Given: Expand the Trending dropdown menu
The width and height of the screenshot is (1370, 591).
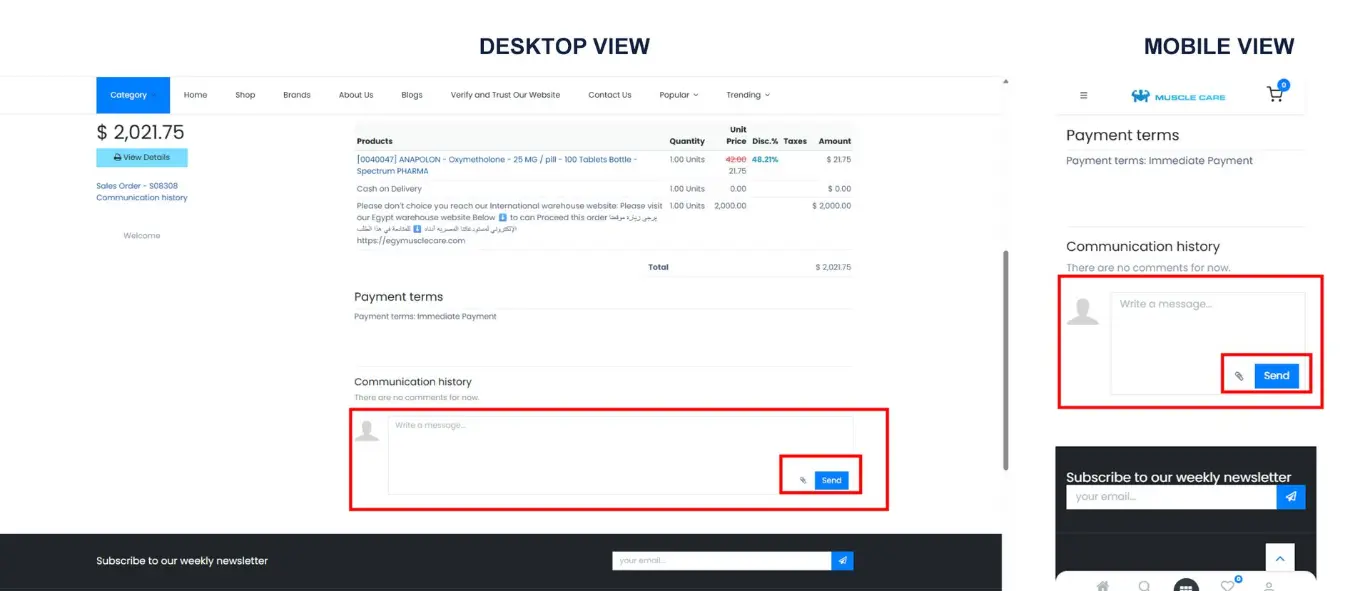Looking at the screenshot, I should pyautogui.click(x=748, y=95).
